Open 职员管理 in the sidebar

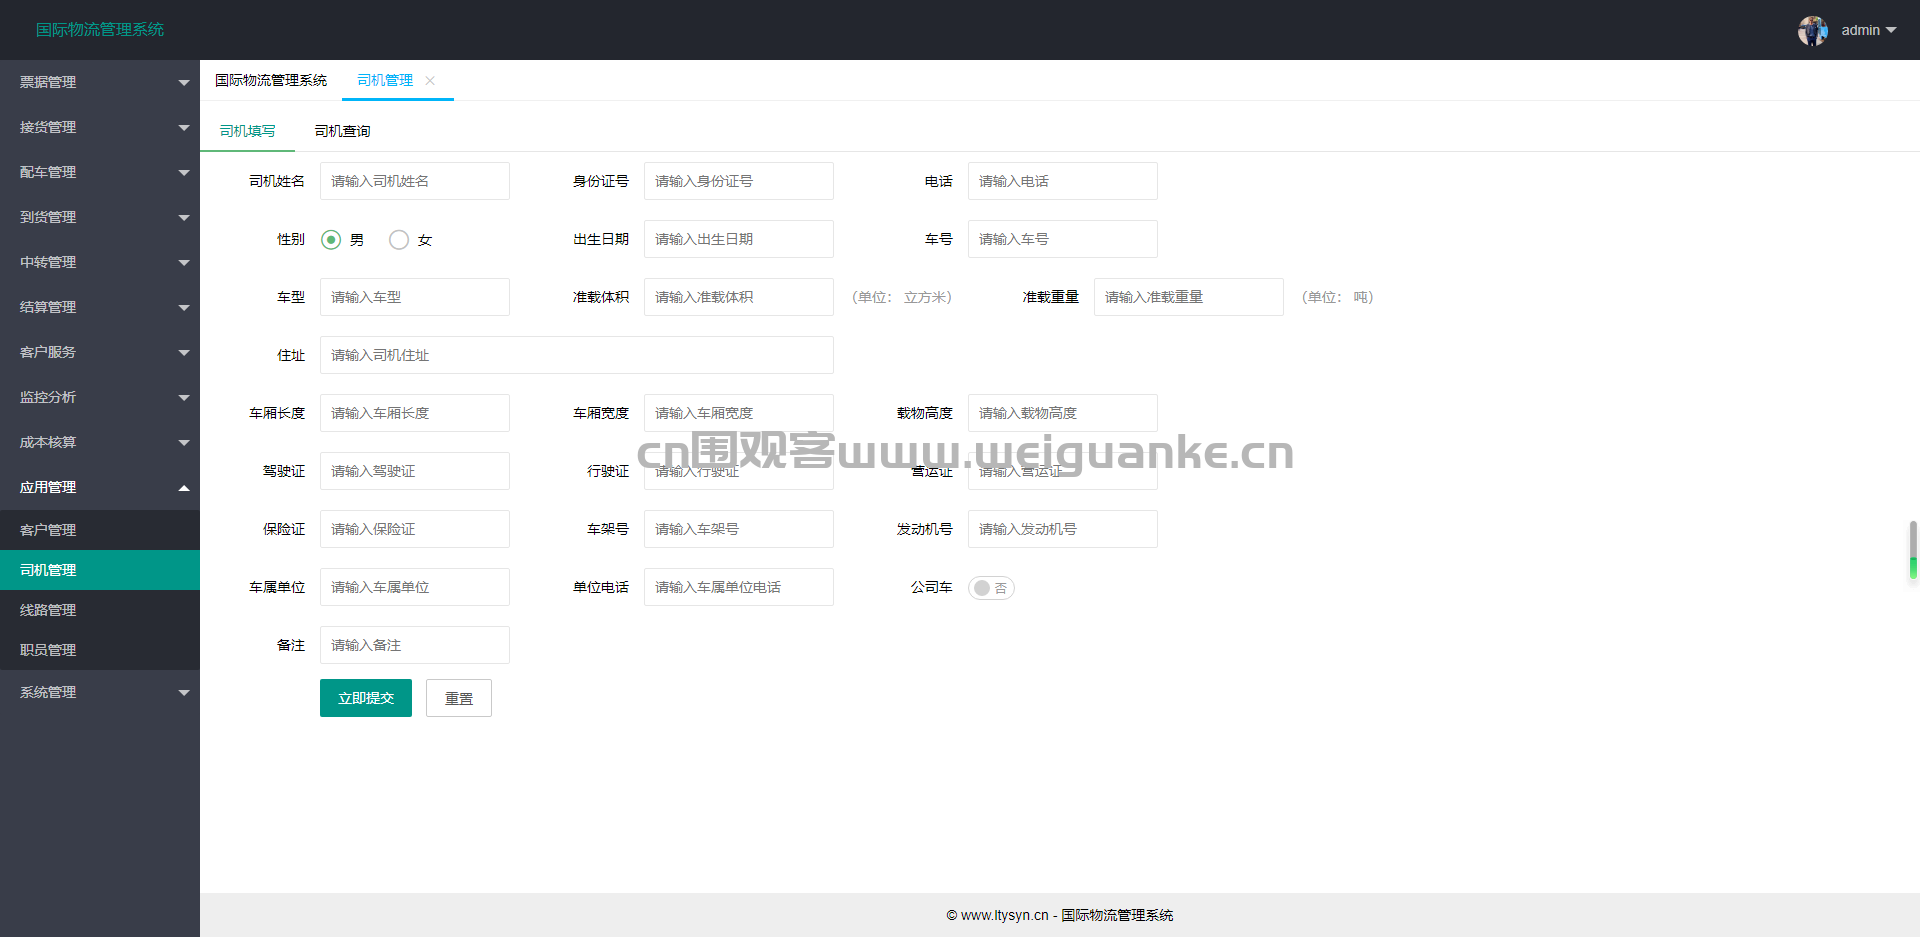click(100, 650)
